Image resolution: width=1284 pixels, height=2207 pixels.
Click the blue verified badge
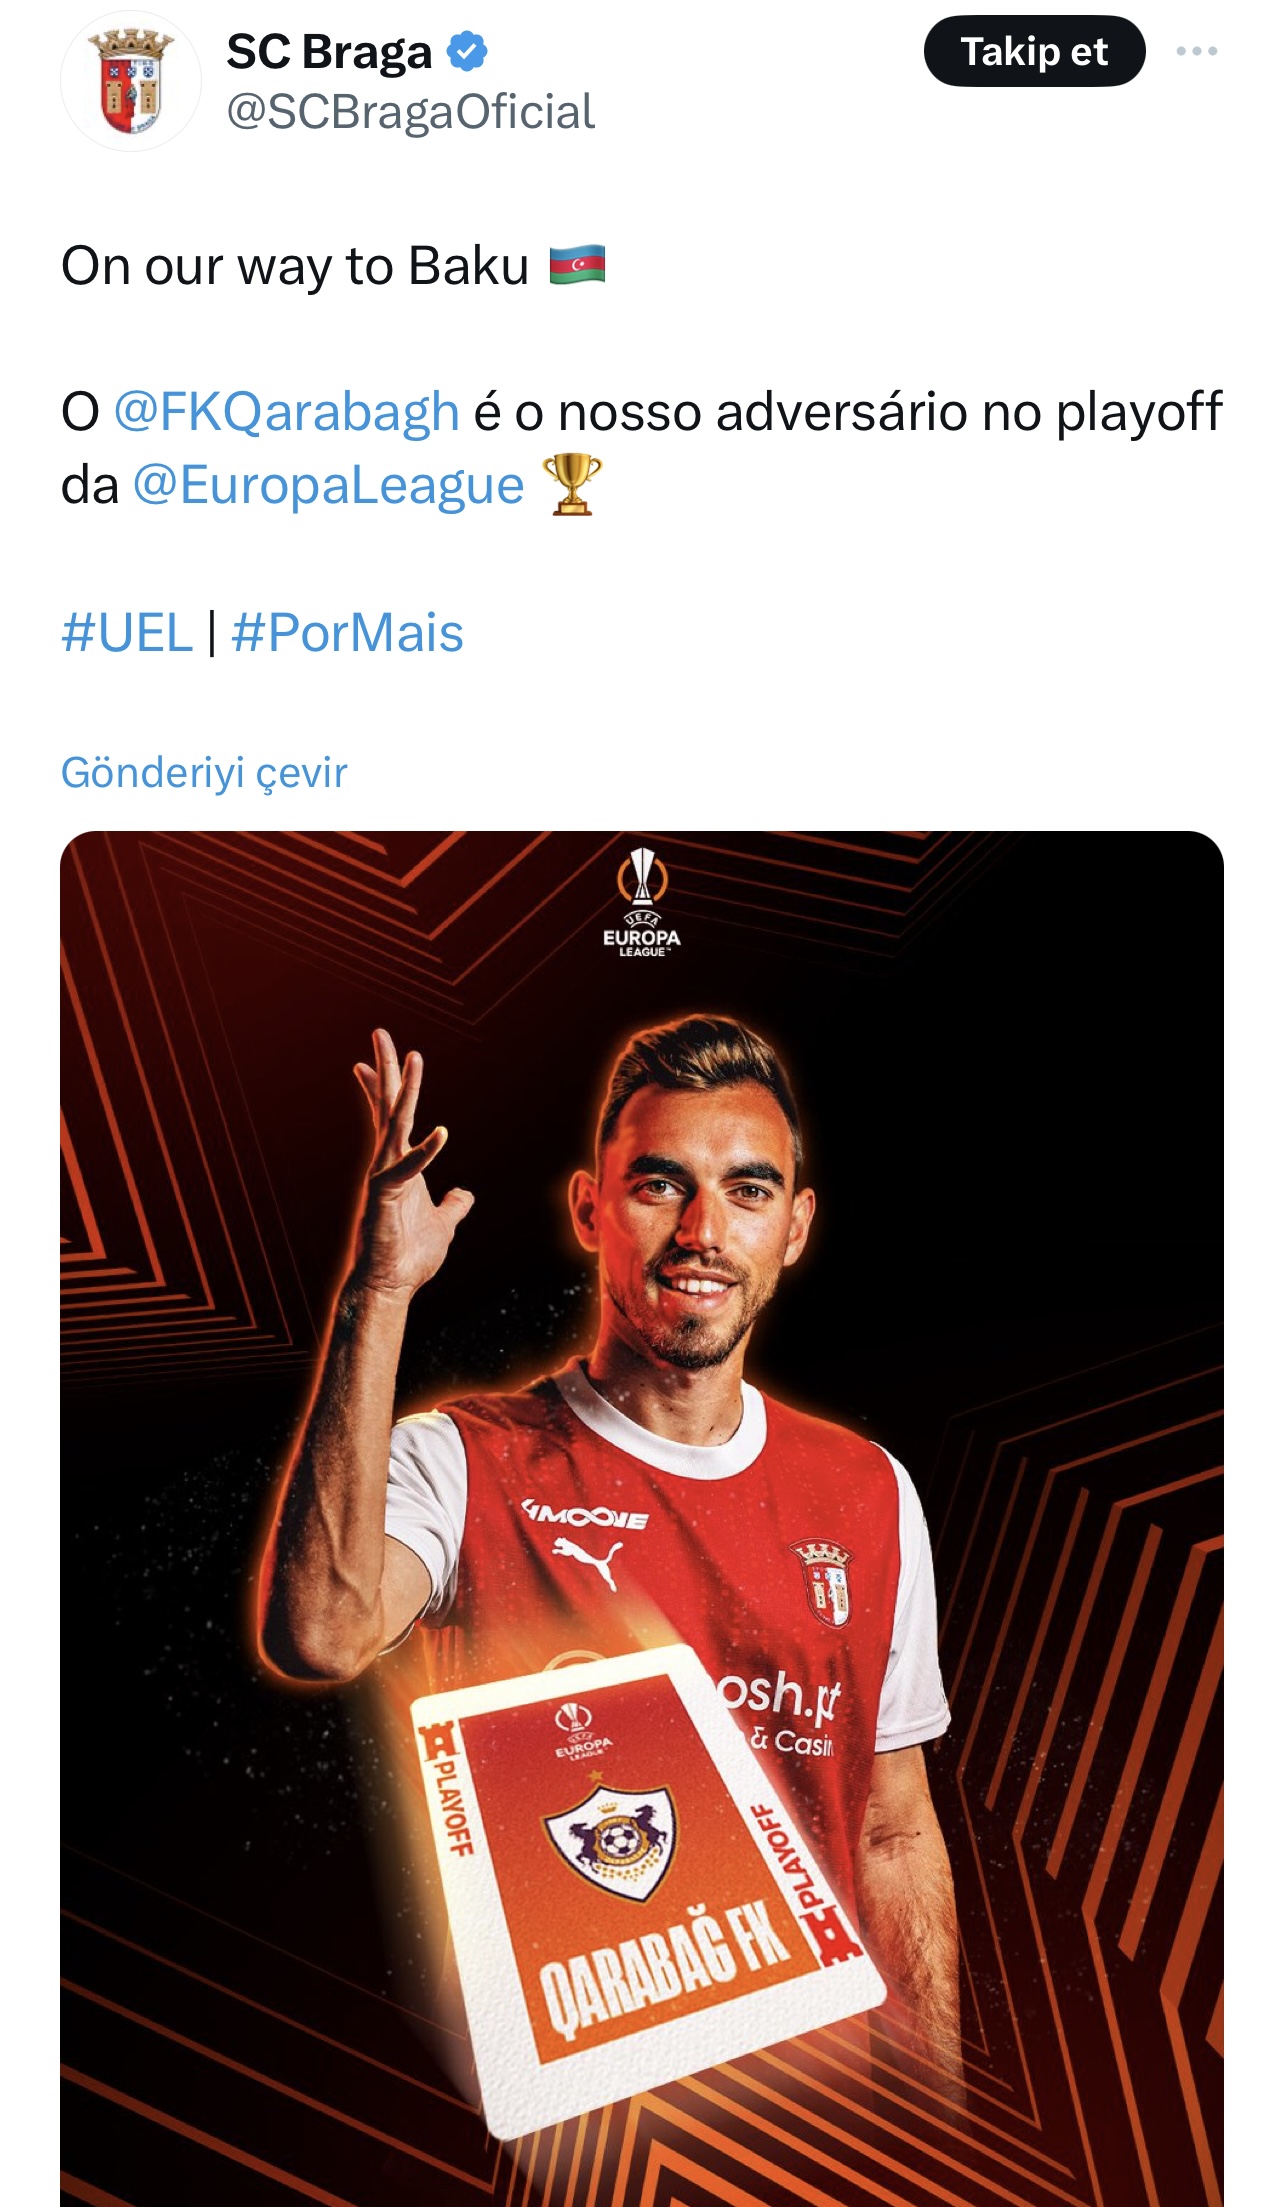(466, 51)
